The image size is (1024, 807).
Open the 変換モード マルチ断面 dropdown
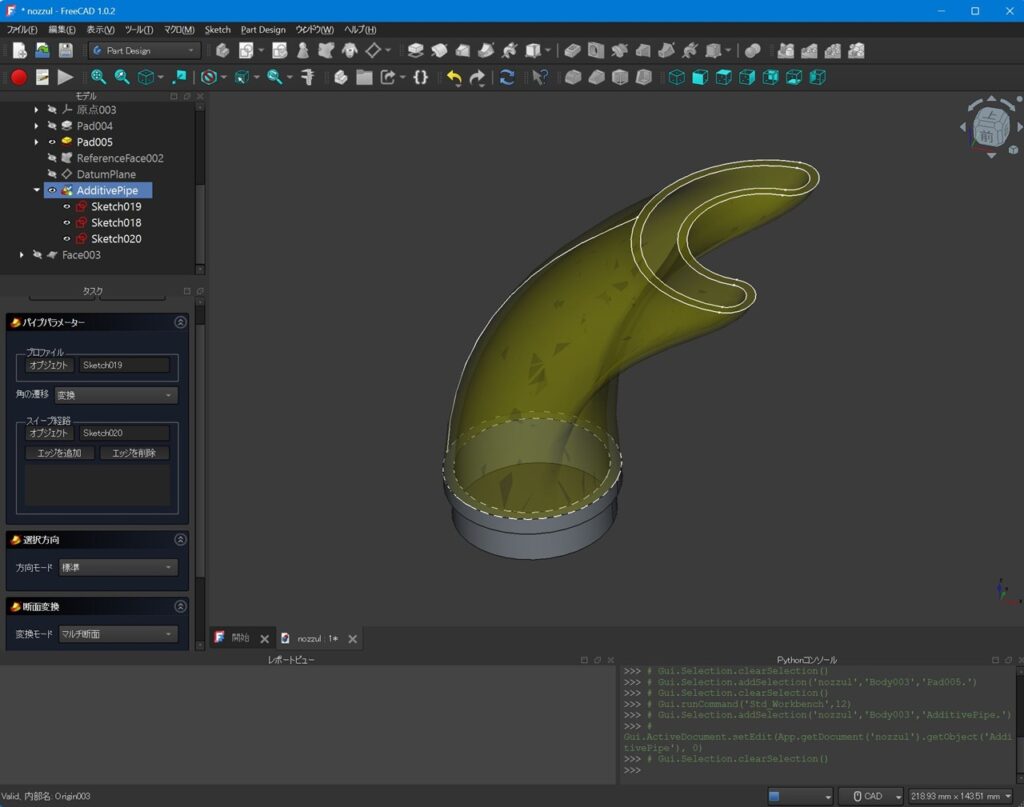coord(117,634)
